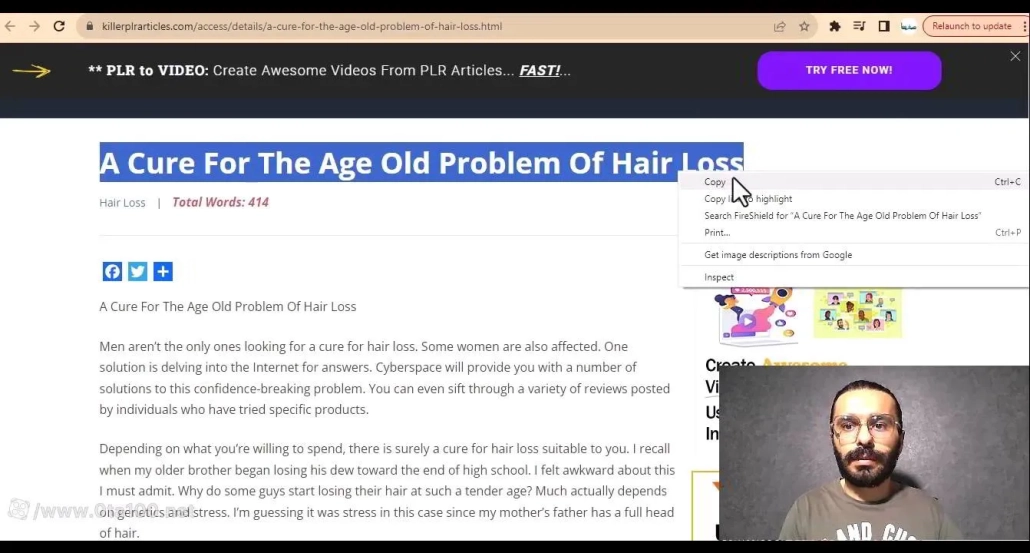Viewport: 1030px width, 553px height.
Task: Bookmark this page with the star icon
Action: (804, 26)
